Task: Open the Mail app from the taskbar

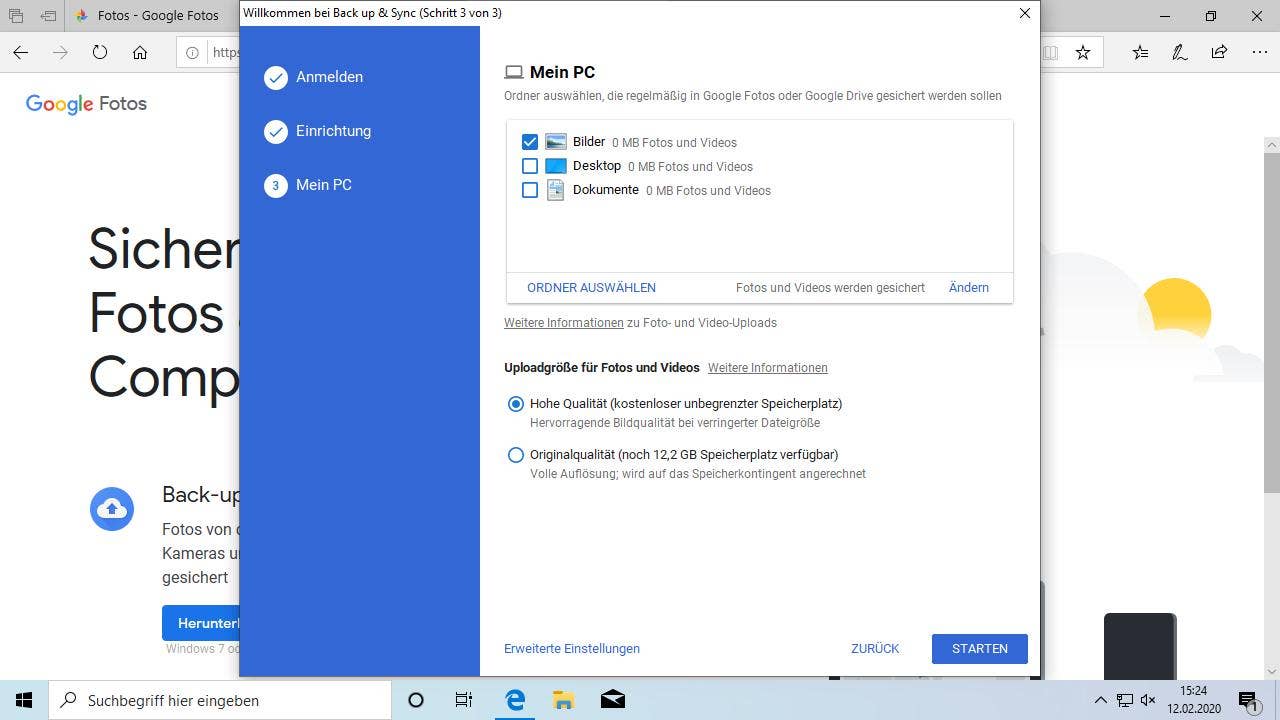Action: 612,700
